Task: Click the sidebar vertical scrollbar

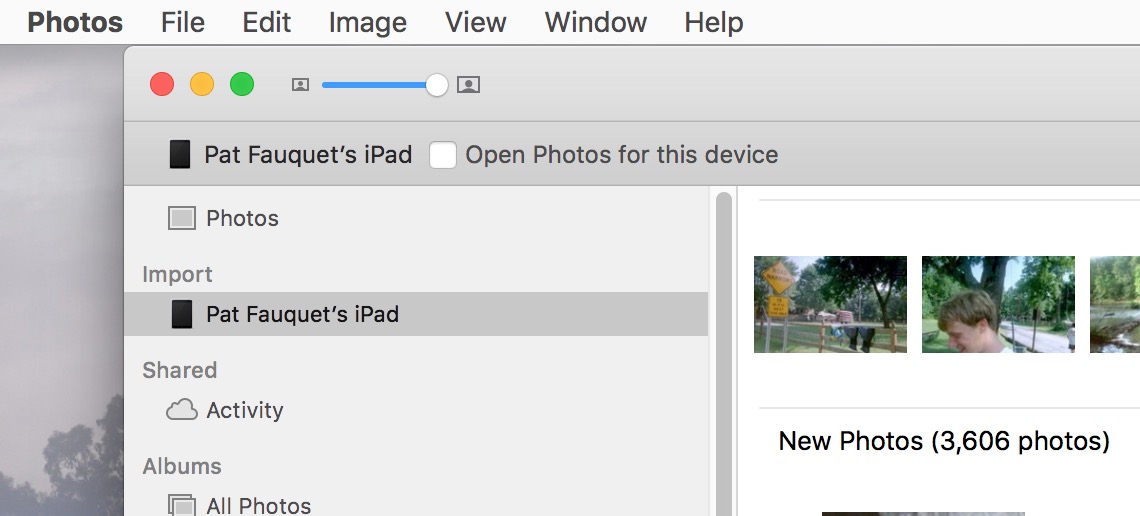Action: pyautogui.click(x=724, y=350)
